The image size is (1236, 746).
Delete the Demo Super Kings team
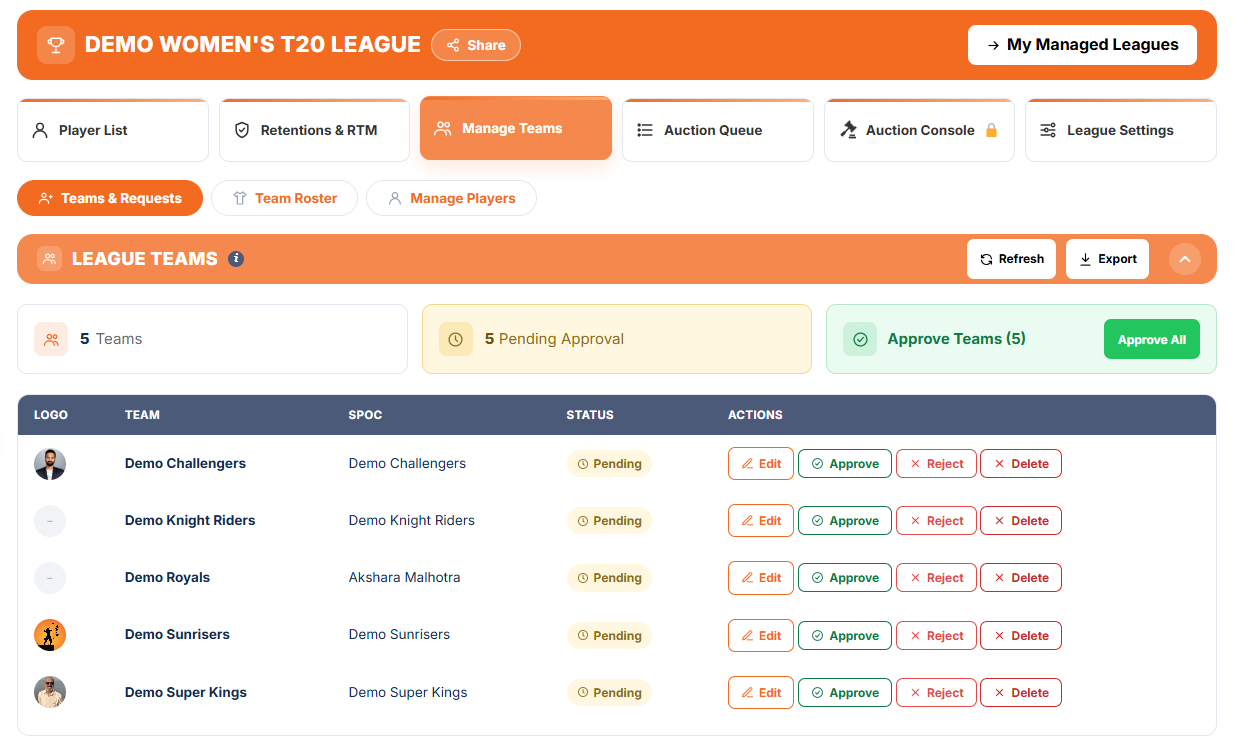click(x=1021, y=692)
